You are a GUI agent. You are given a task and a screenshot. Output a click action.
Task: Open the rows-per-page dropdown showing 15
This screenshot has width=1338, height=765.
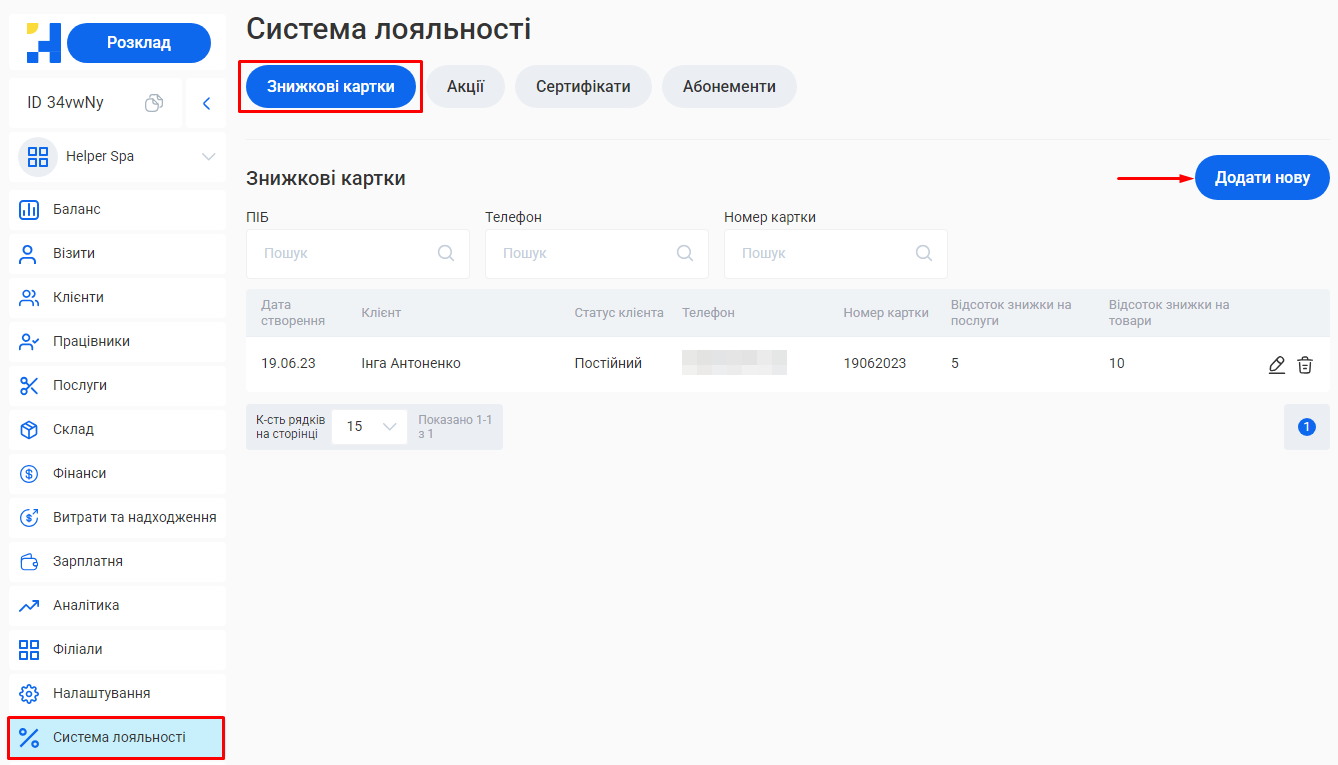pos(369,425)
